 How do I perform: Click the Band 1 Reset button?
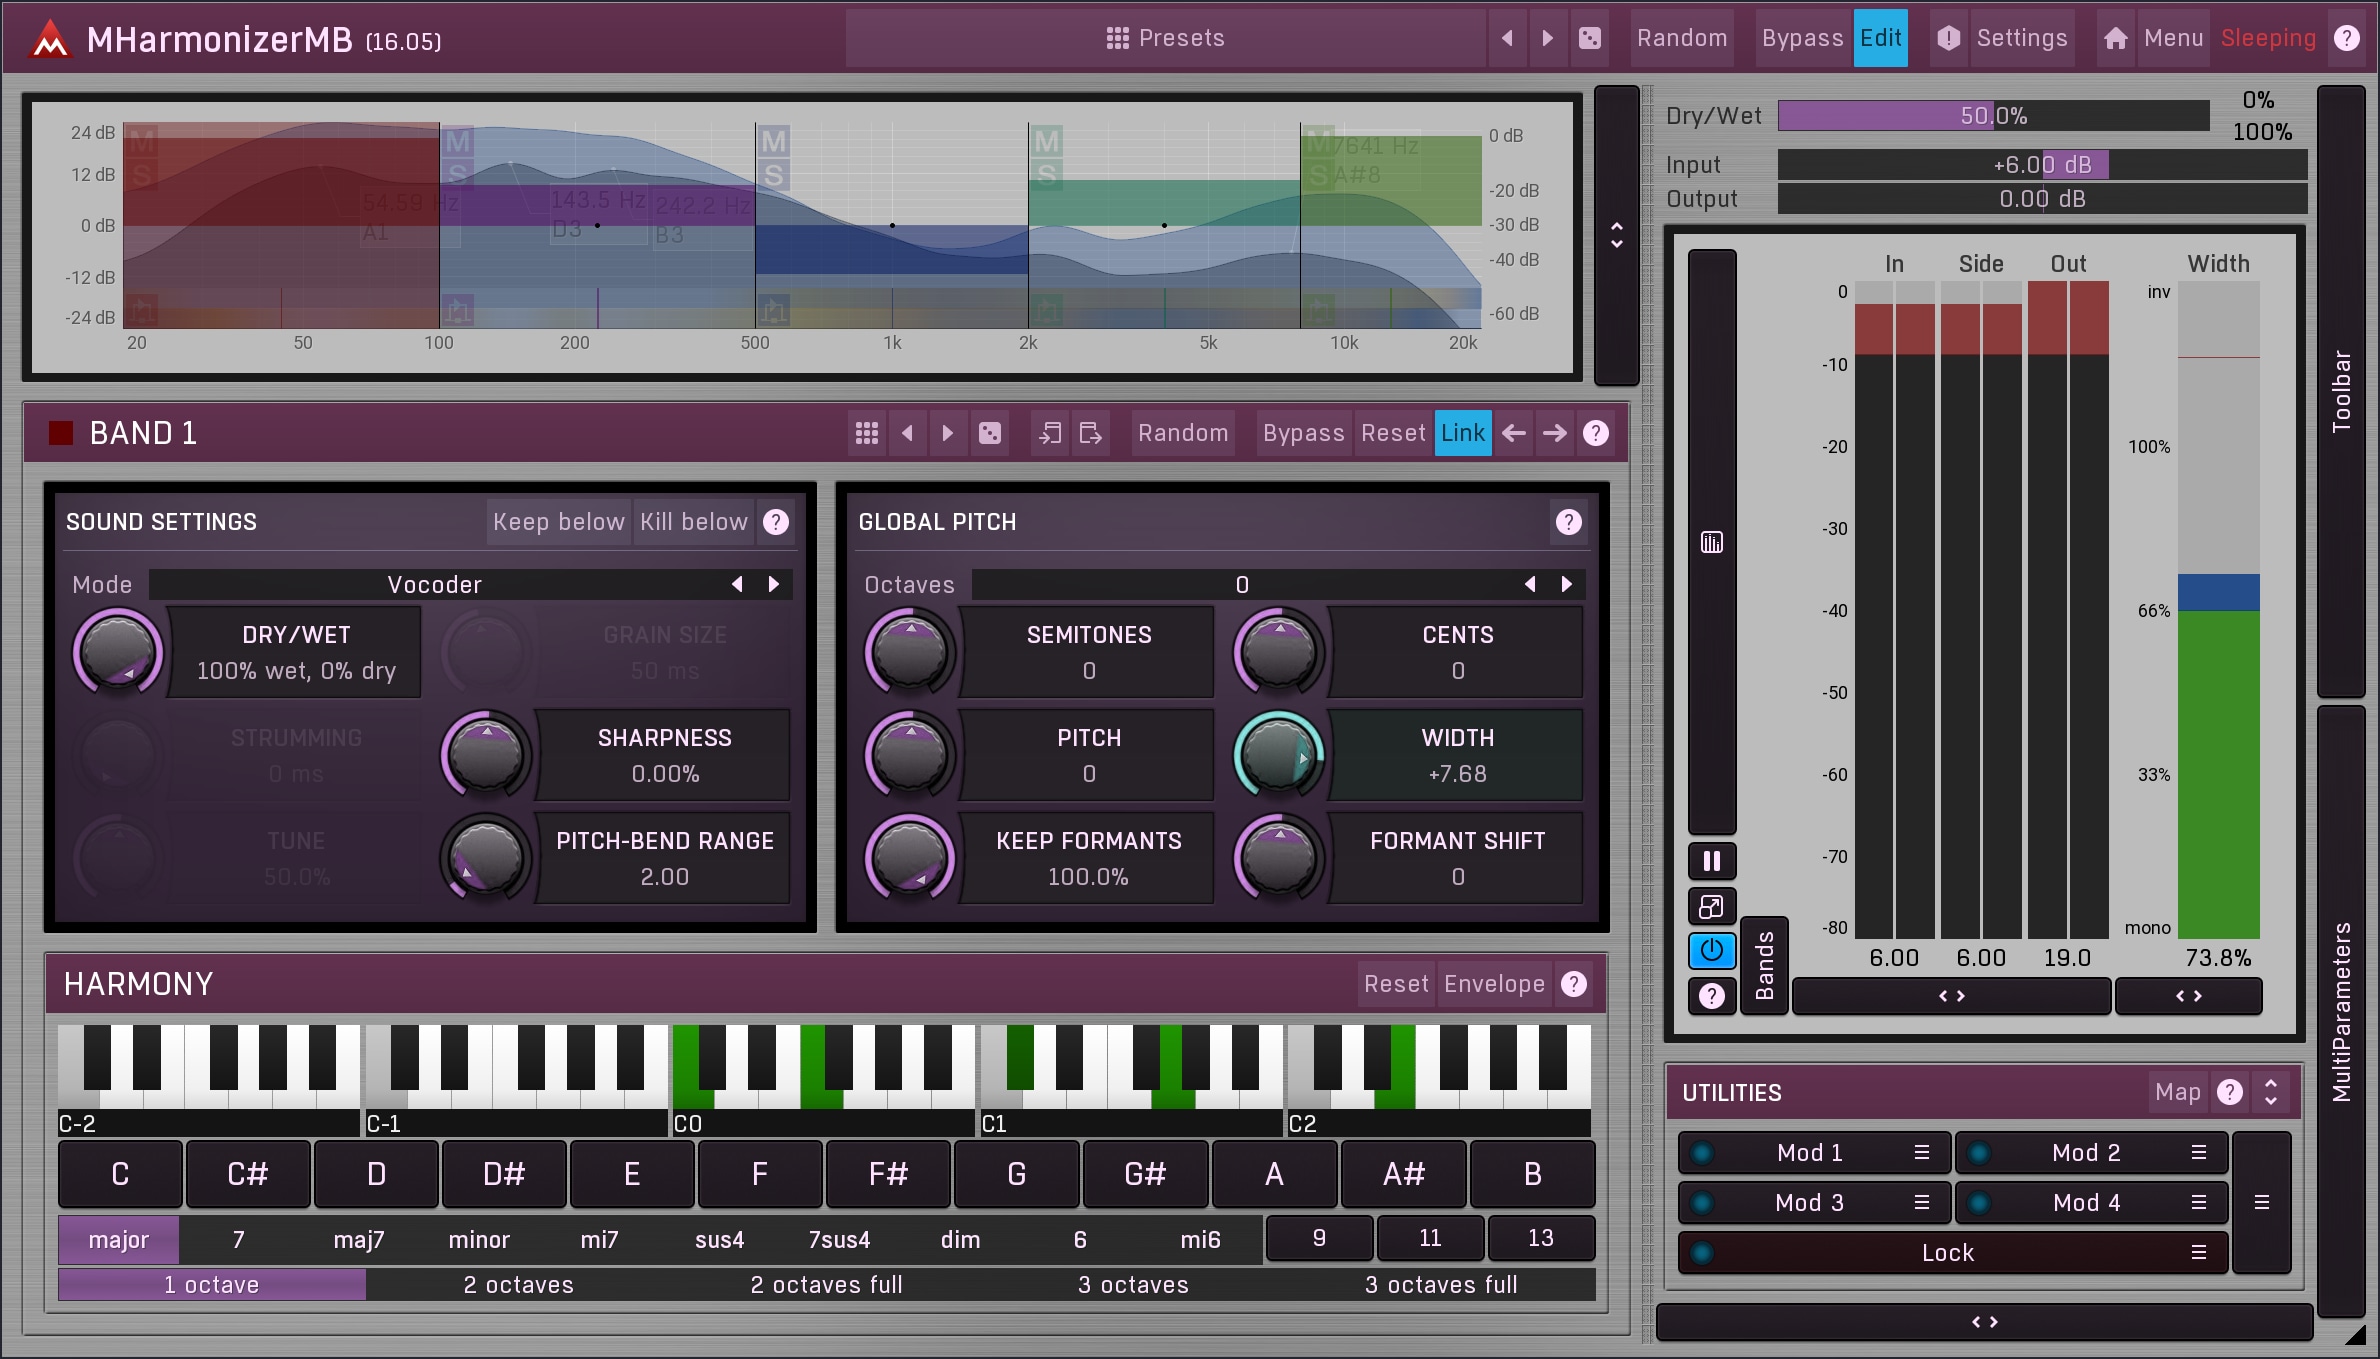point(1393,433)
